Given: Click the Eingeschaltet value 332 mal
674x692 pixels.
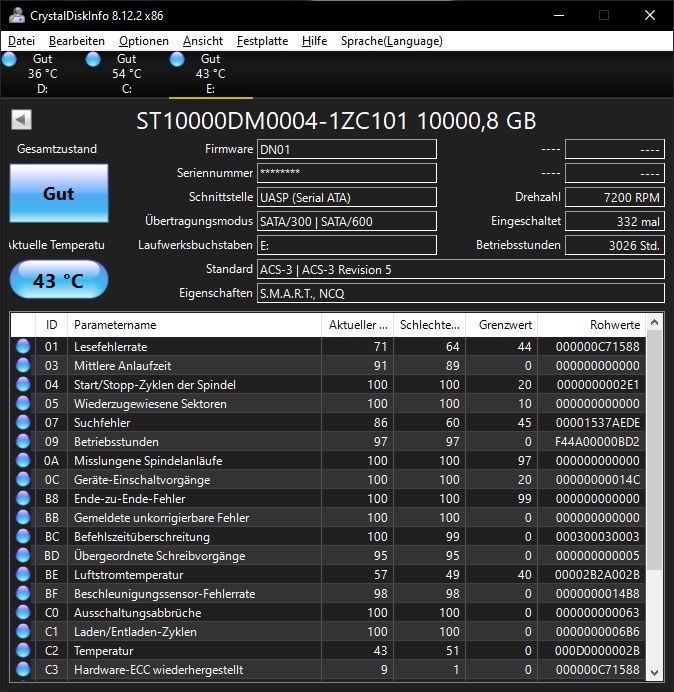Looking at the screenshot, I should (615, 221).
